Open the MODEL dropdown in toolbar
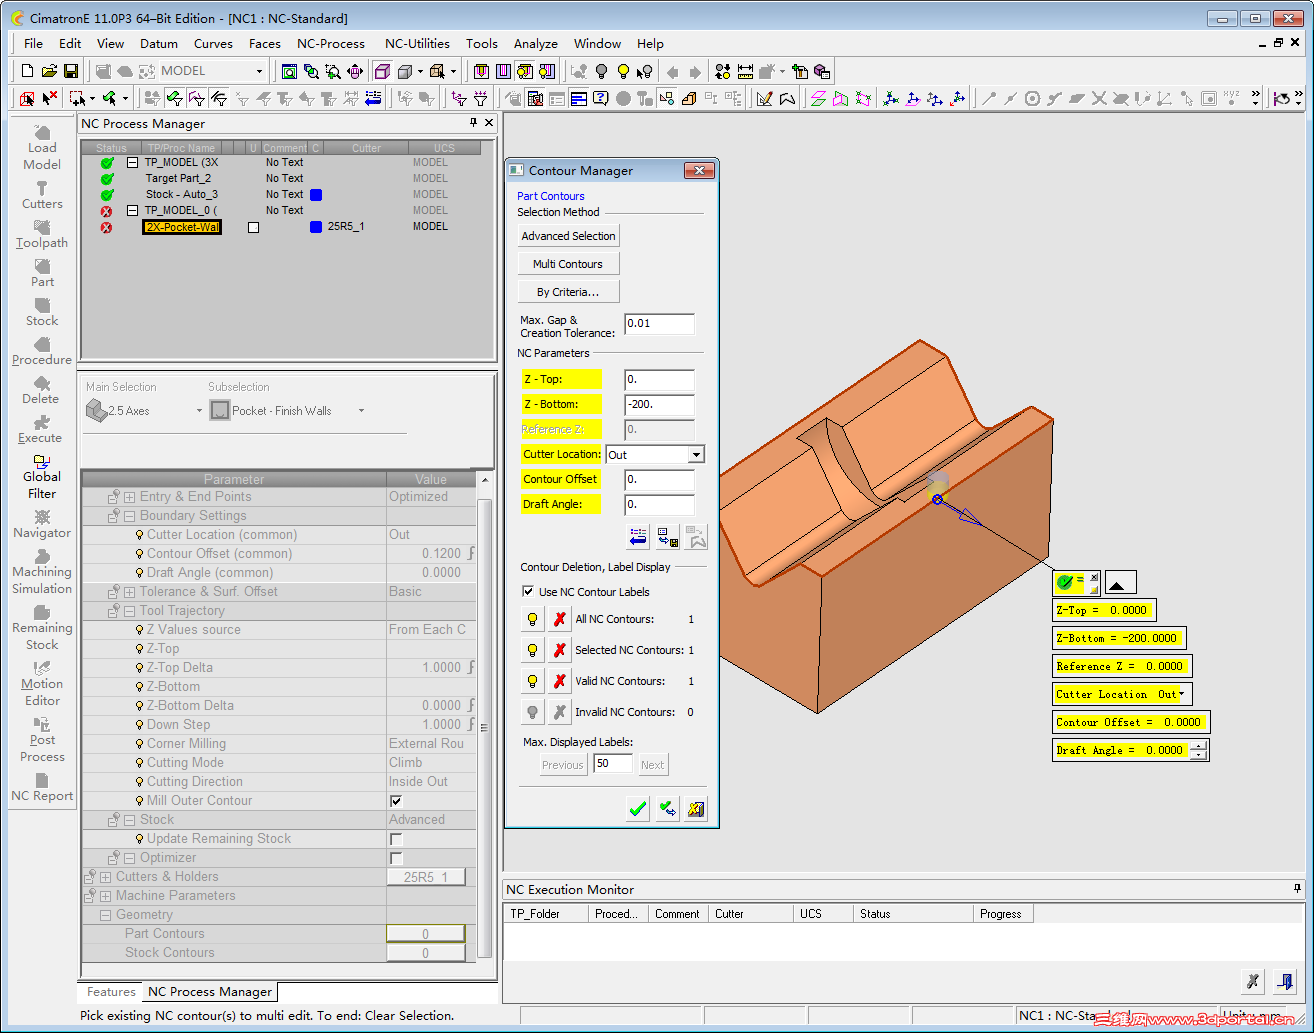The image size is (1314, 1033). click(259, 71)
